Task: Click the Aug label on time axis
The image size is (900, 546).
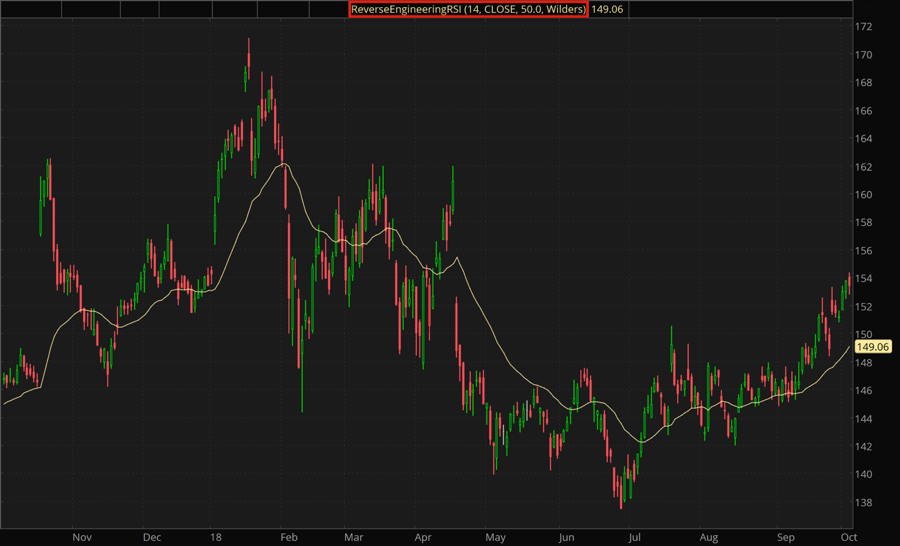Action: [708, 536]
